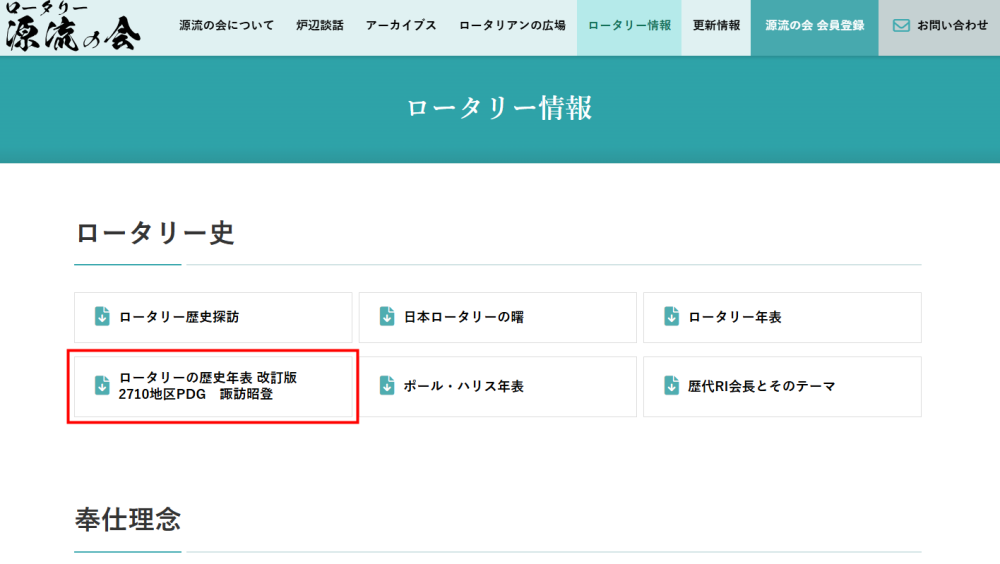Click download icon beside 日本ロータリーの曙
The image size is (1000, 564).
tap(386, 316)
